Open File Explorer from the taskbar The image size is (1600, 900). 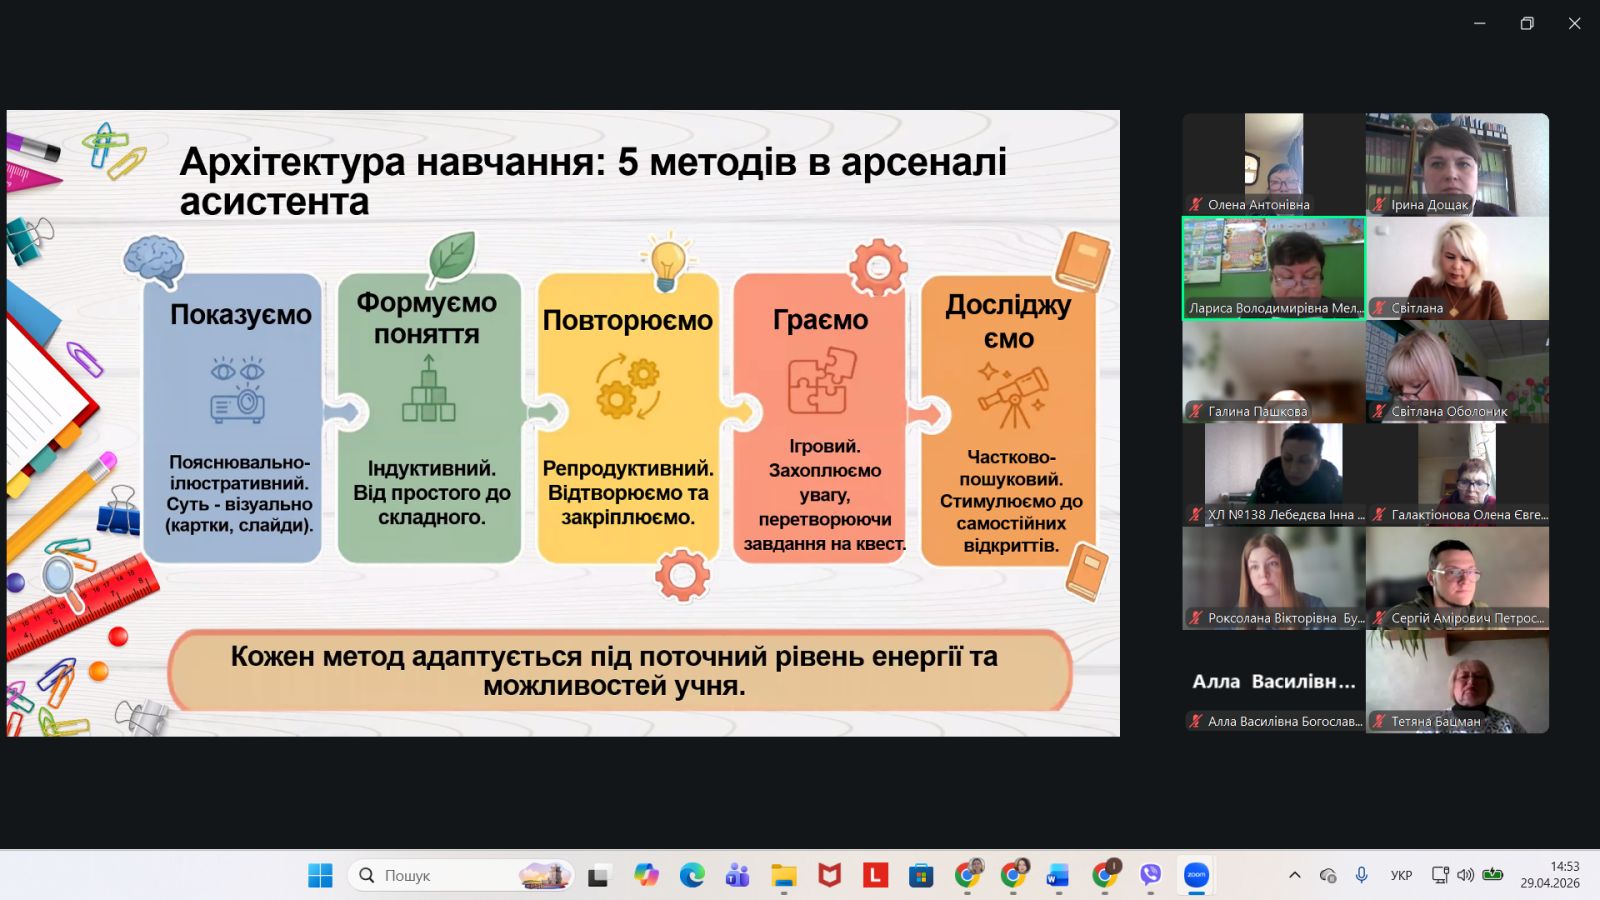point(783,875)
